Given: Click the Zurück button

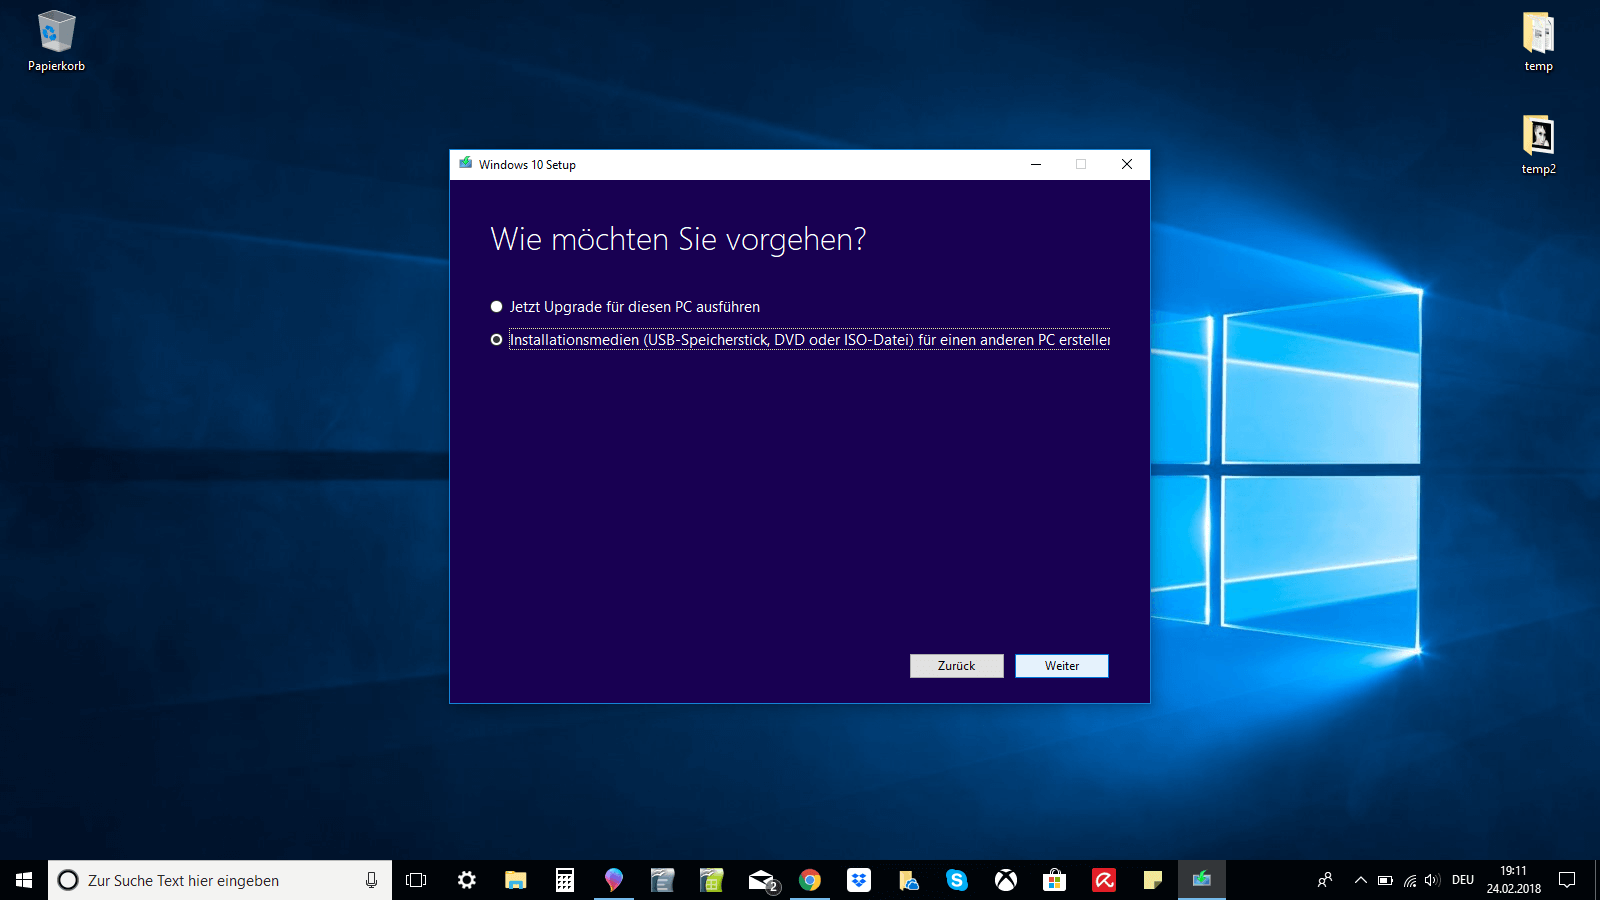Looking at the screenshot, I should pos(956,666).
